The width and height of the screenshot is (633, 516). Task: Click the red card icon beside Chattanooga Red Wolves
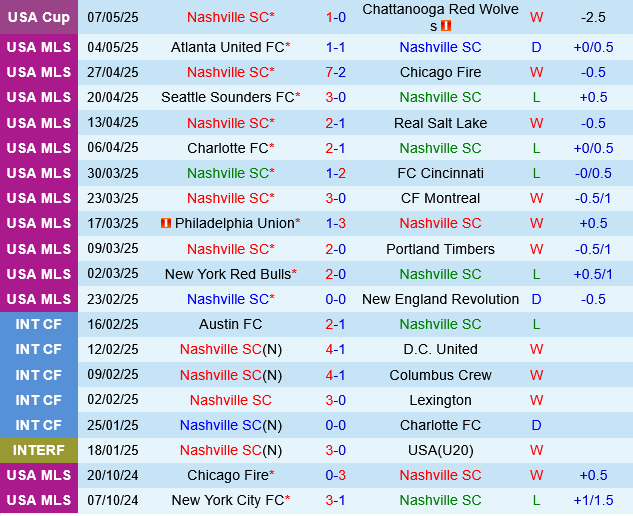(x=446, y=26)
